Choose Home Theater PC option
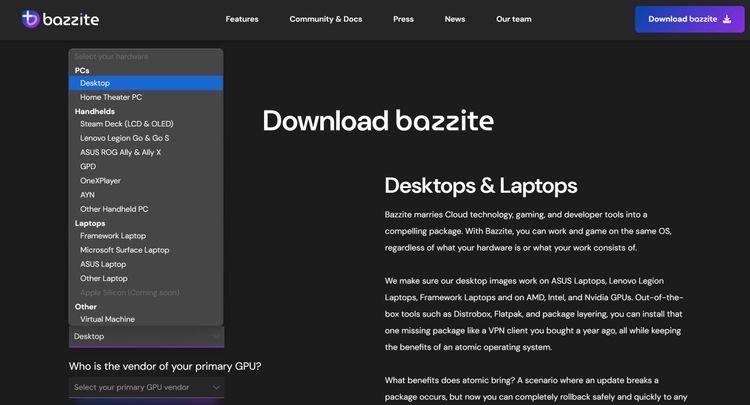This screenshot has width=750, height=405. point(146,97)
